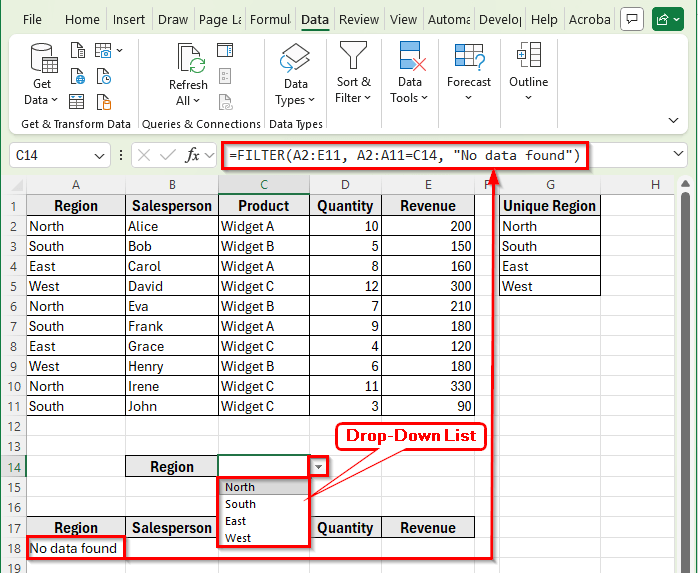Open the Get Data menu button
The image size is (698, 573).
pos(42,74)
